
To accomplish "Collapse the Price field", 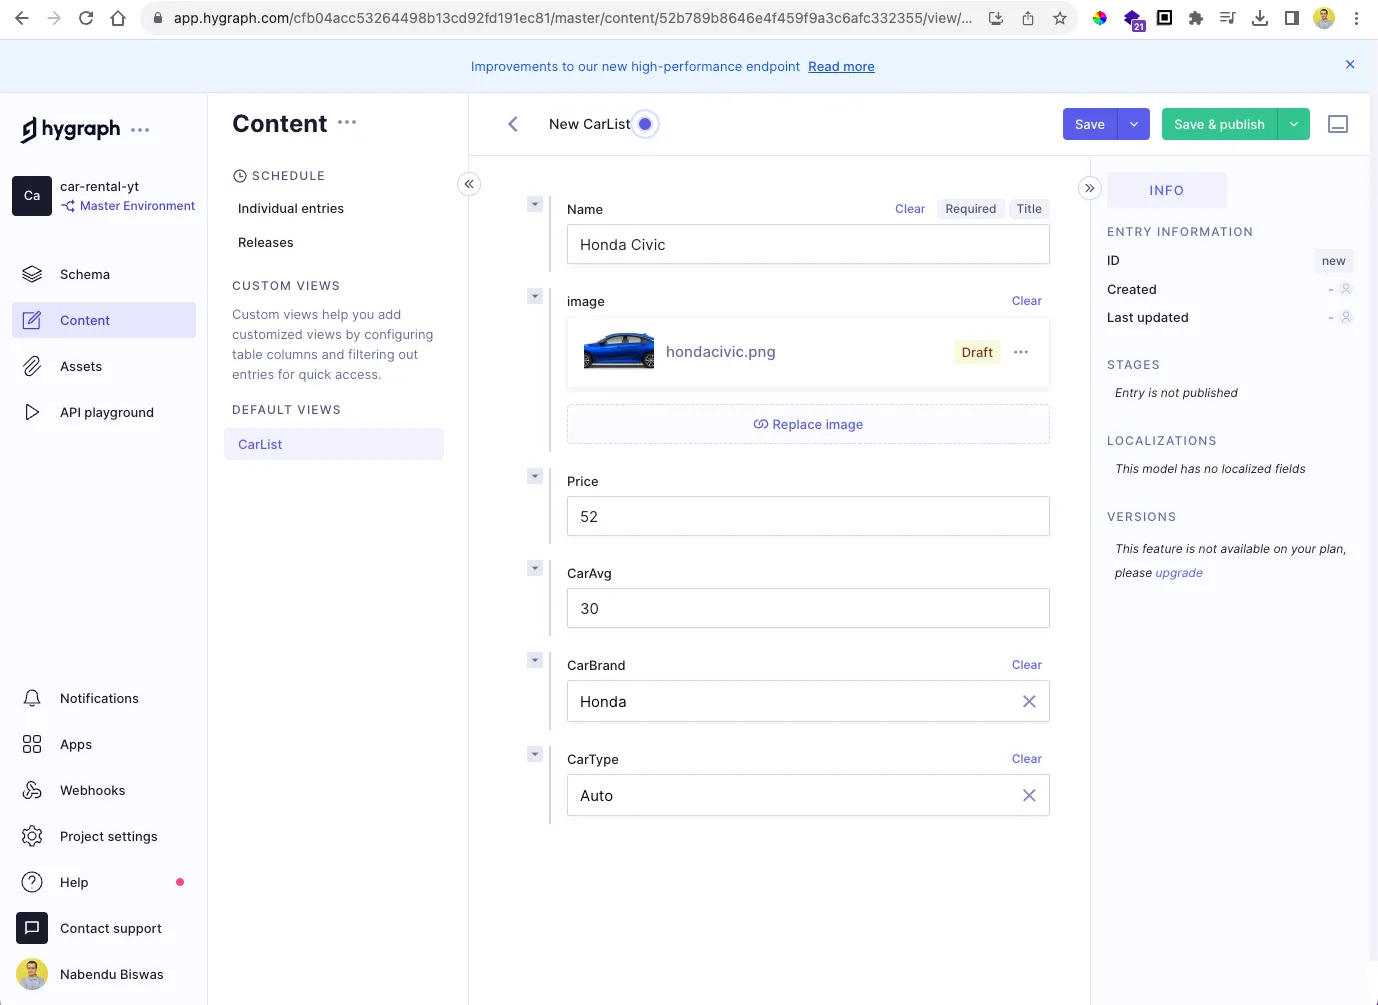I will click(535, 476).
